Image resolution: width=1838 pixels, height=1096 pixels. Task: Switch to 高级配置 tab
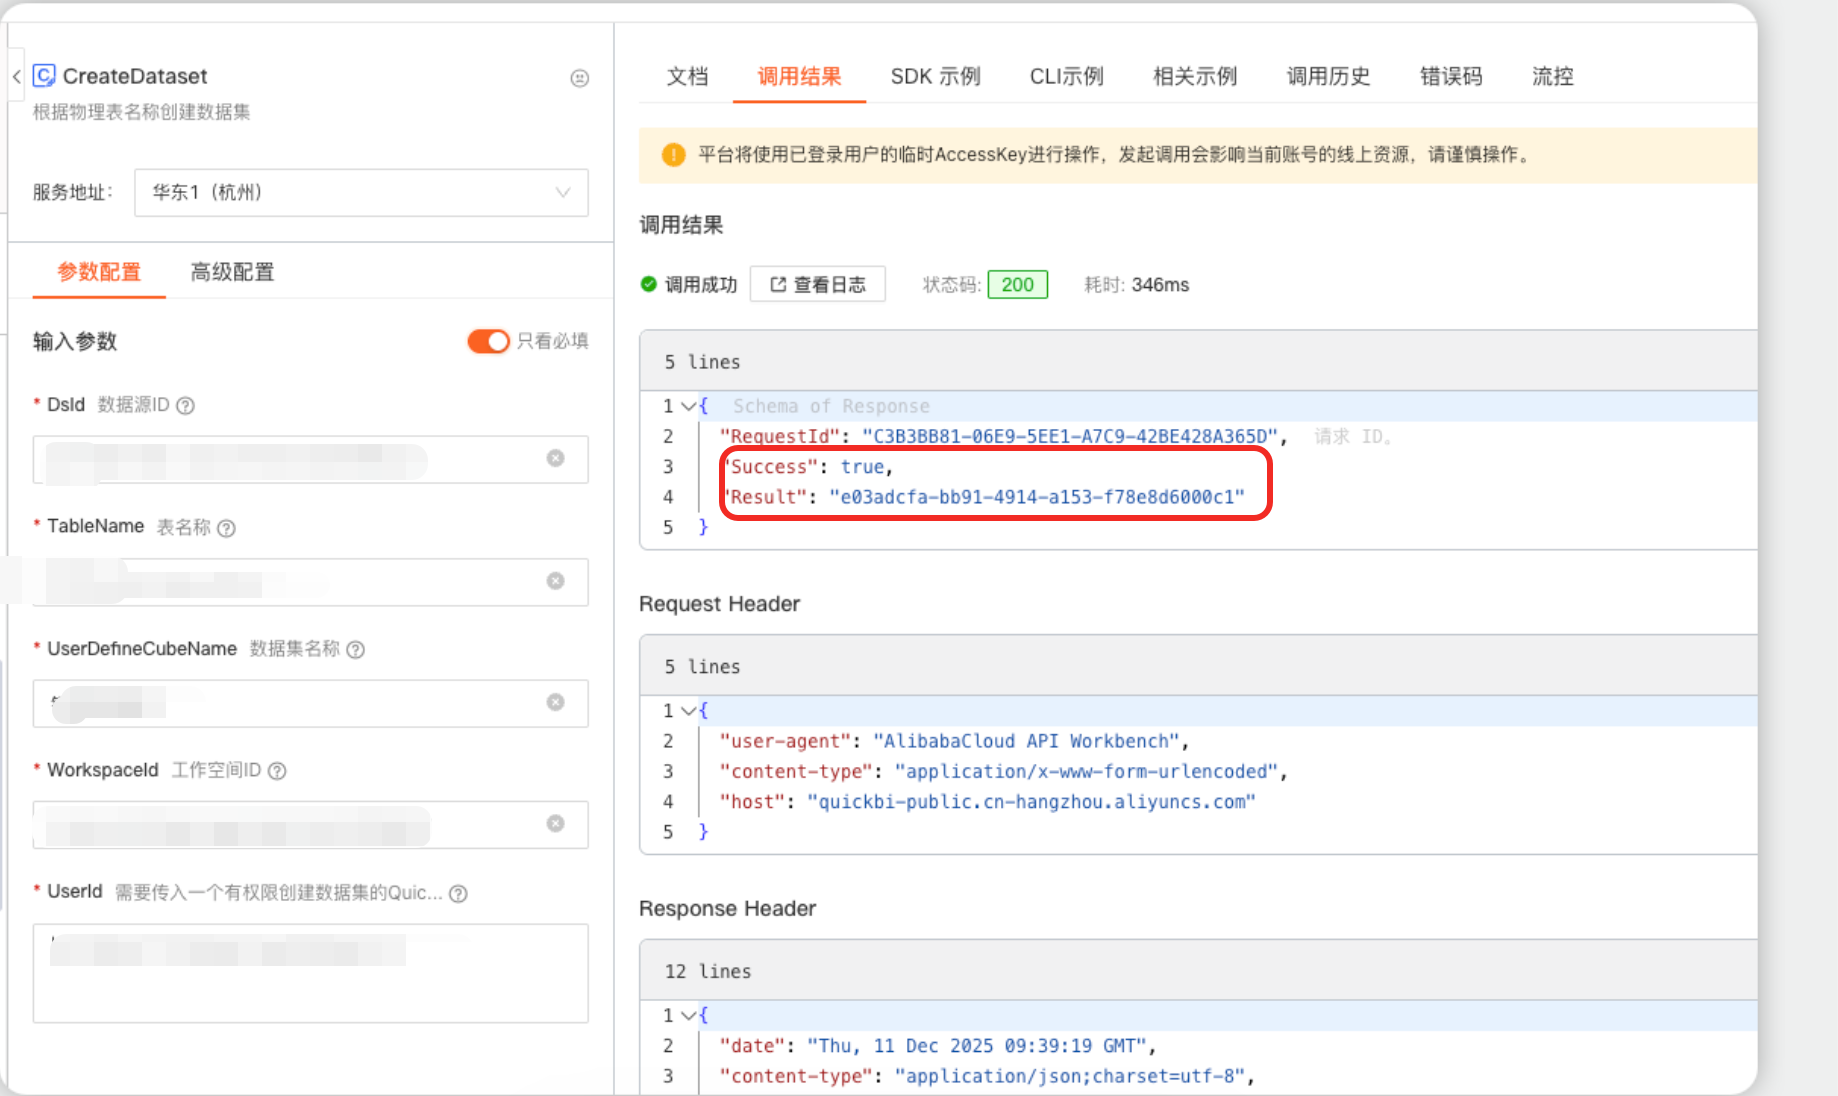pyautogui.click(x=232, y=272)
